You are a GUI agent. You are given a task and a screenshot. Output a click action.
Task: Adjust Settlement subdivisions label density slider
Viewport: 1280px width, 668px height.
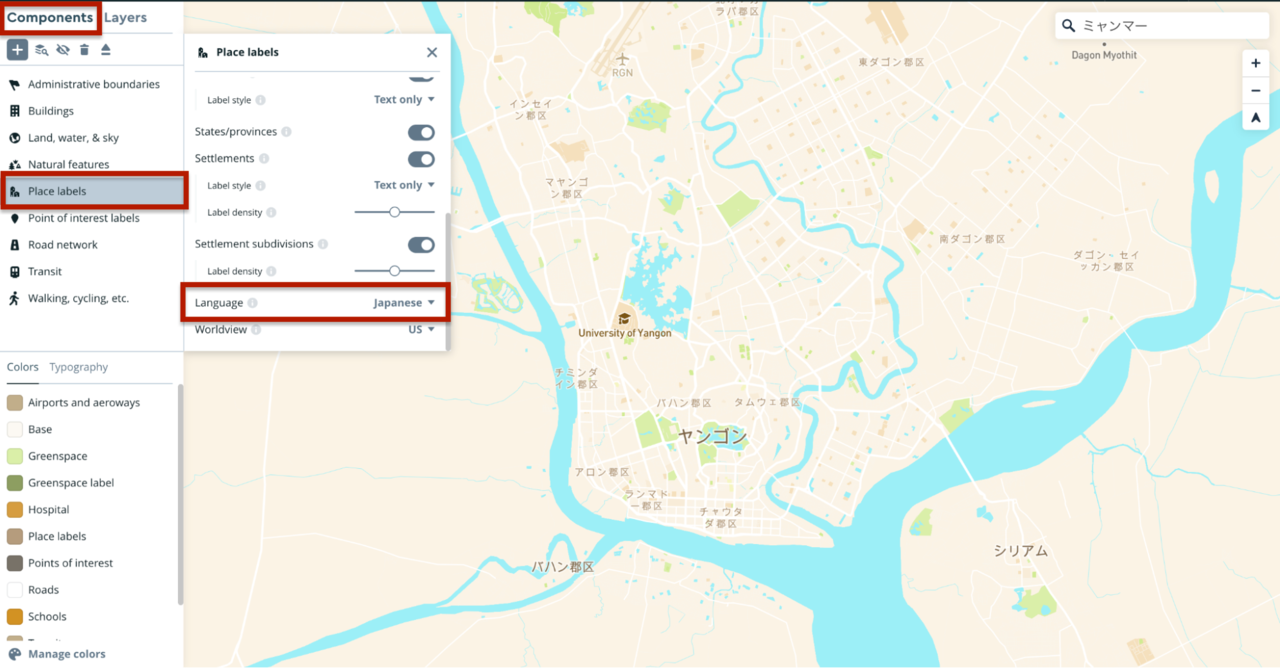(x=395, y=271)
